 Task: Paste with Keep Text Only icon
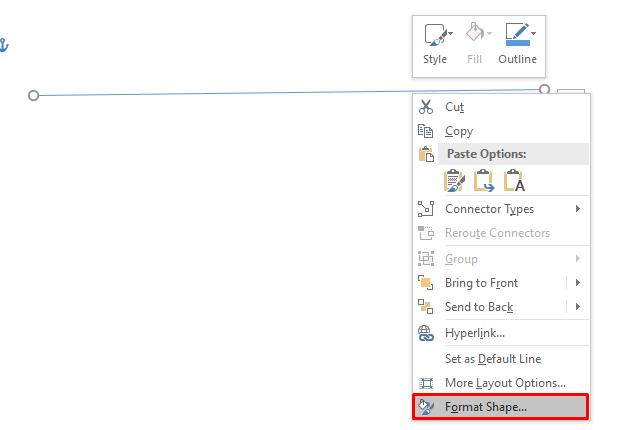click(x=514, y=181)
